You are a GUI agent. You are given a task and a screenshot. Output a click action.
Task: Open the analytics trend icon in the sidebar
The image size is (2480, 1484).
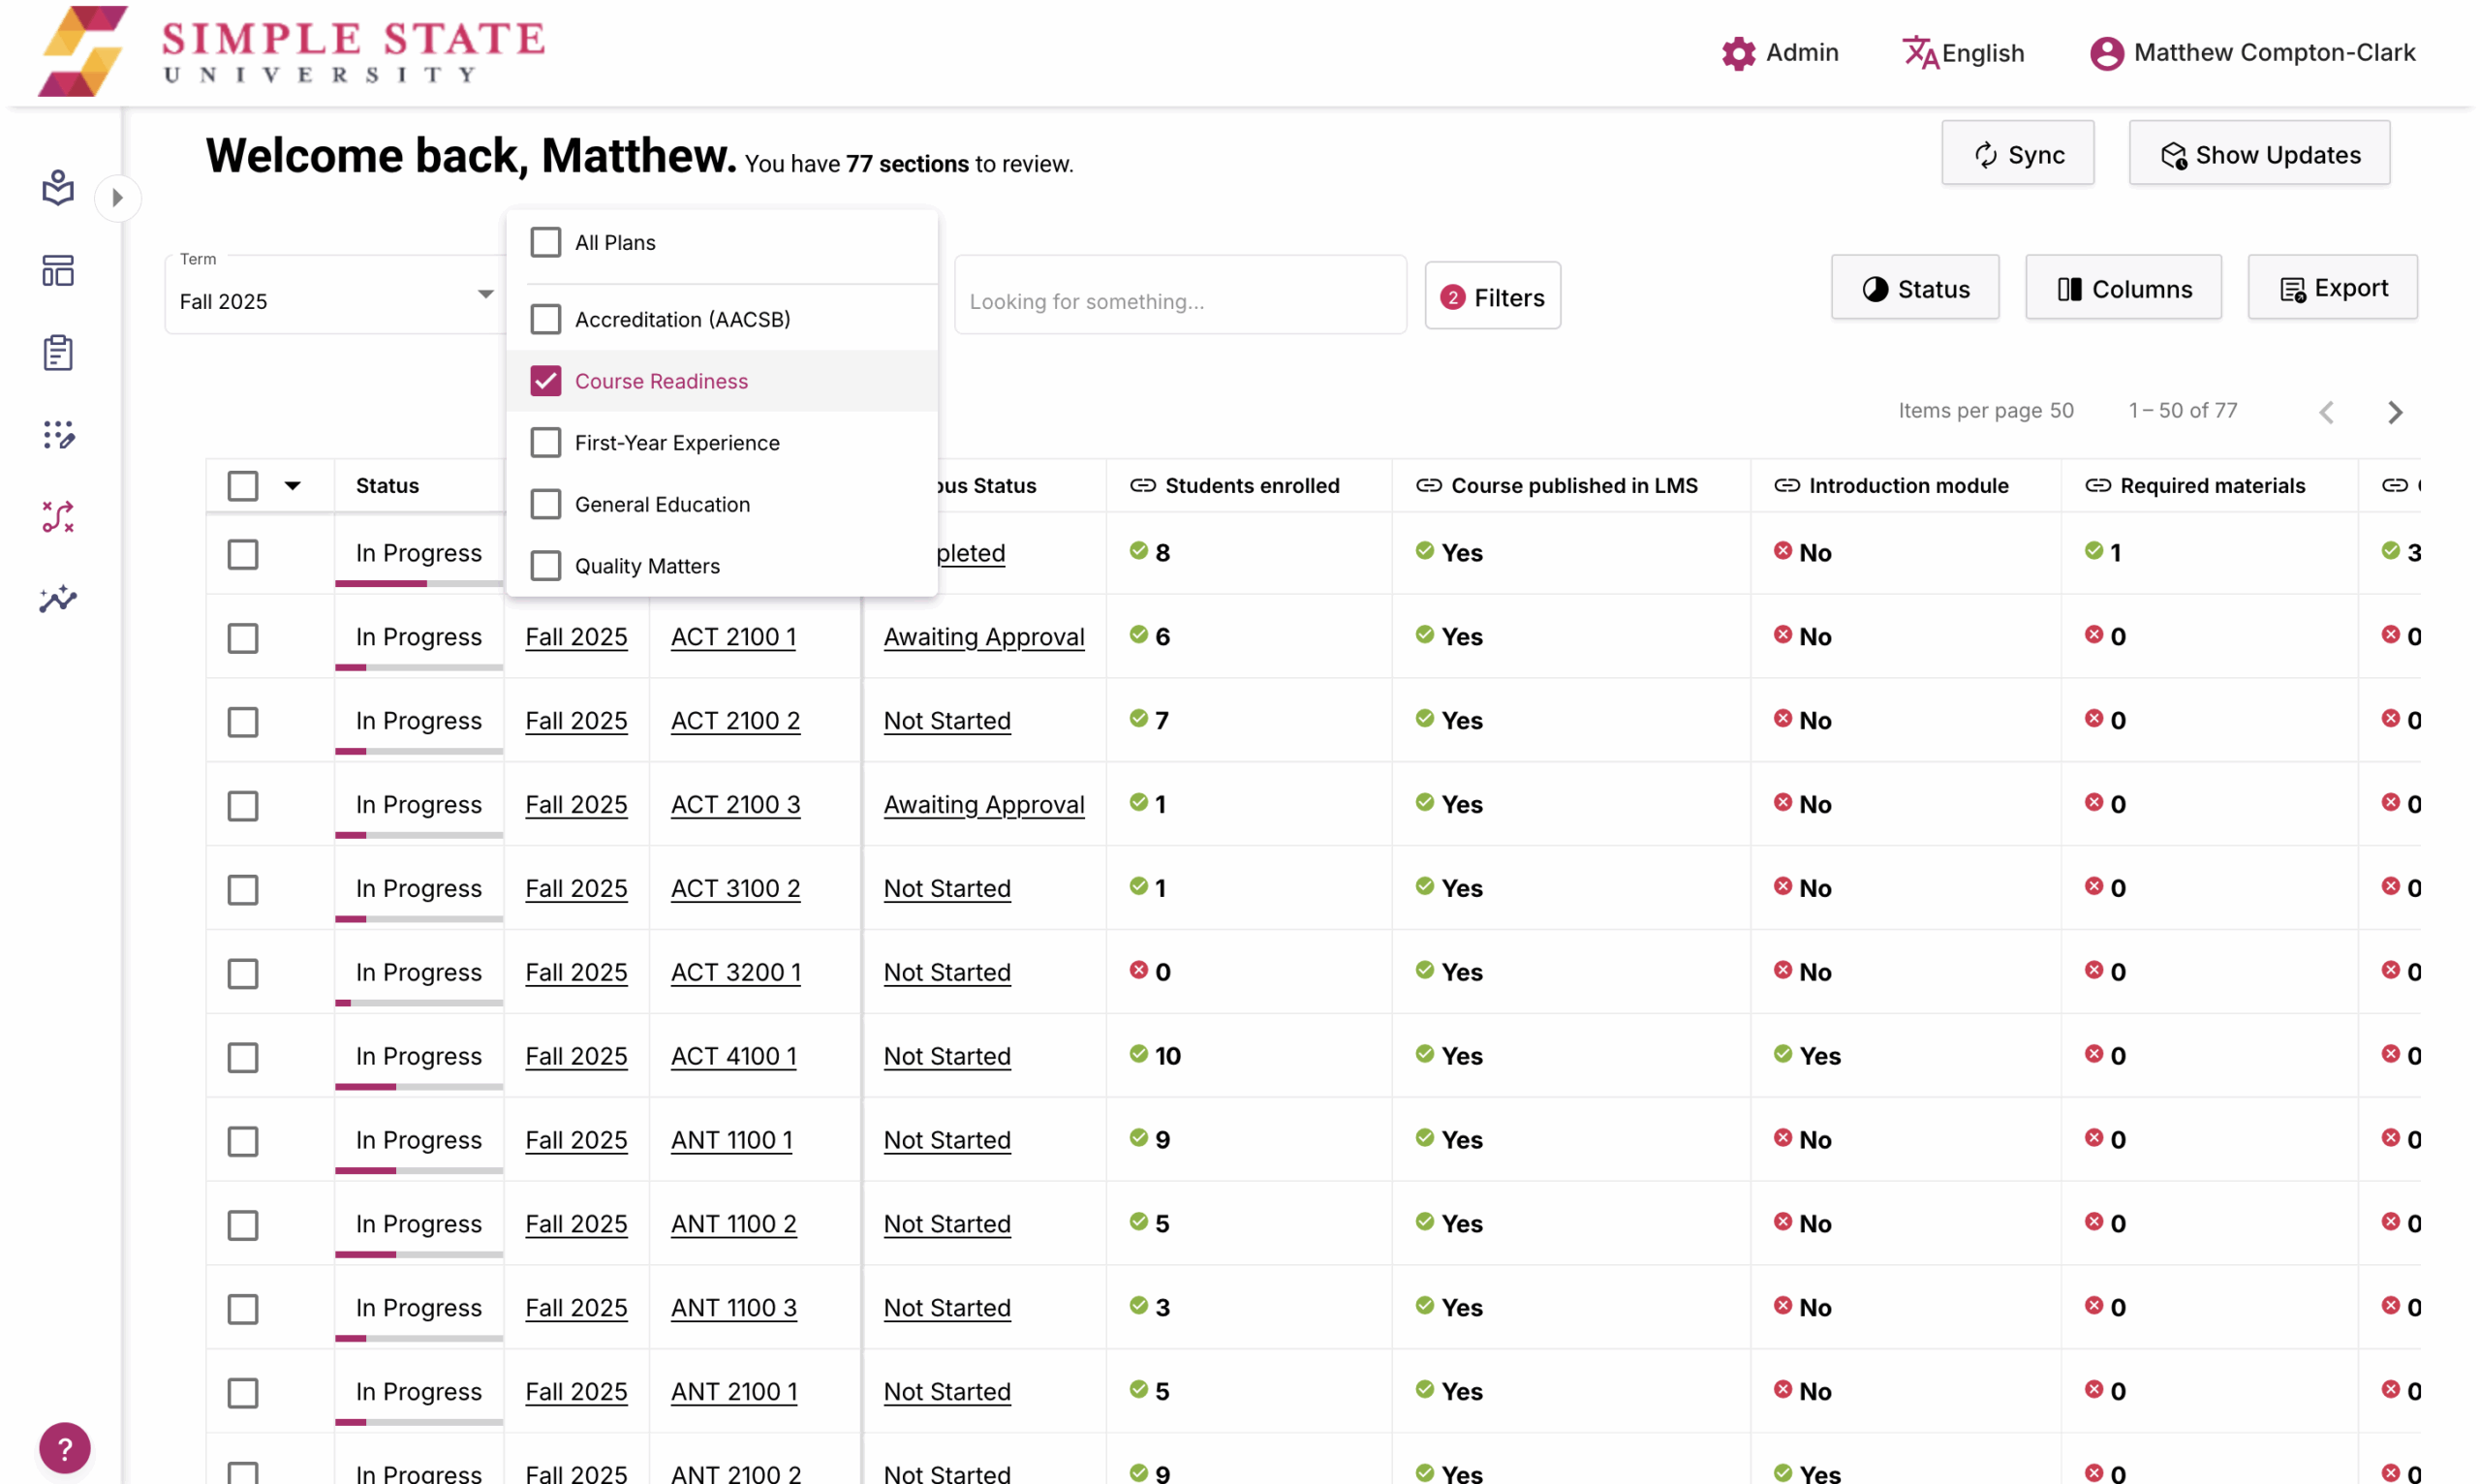coord(57,599)
